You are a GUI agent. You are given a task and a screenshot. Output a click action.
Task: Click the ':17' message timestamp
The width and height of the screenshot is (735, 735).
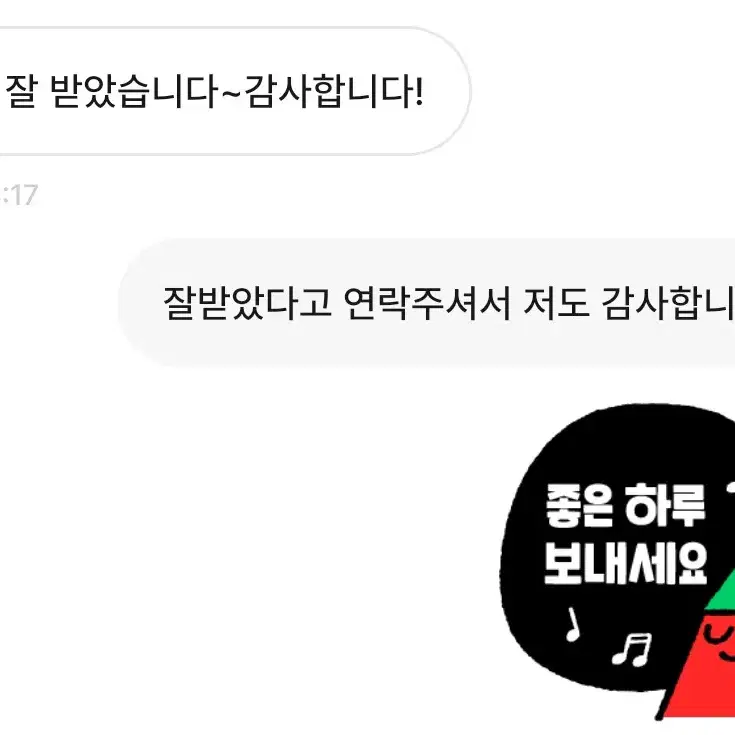(x=19, y=195)
